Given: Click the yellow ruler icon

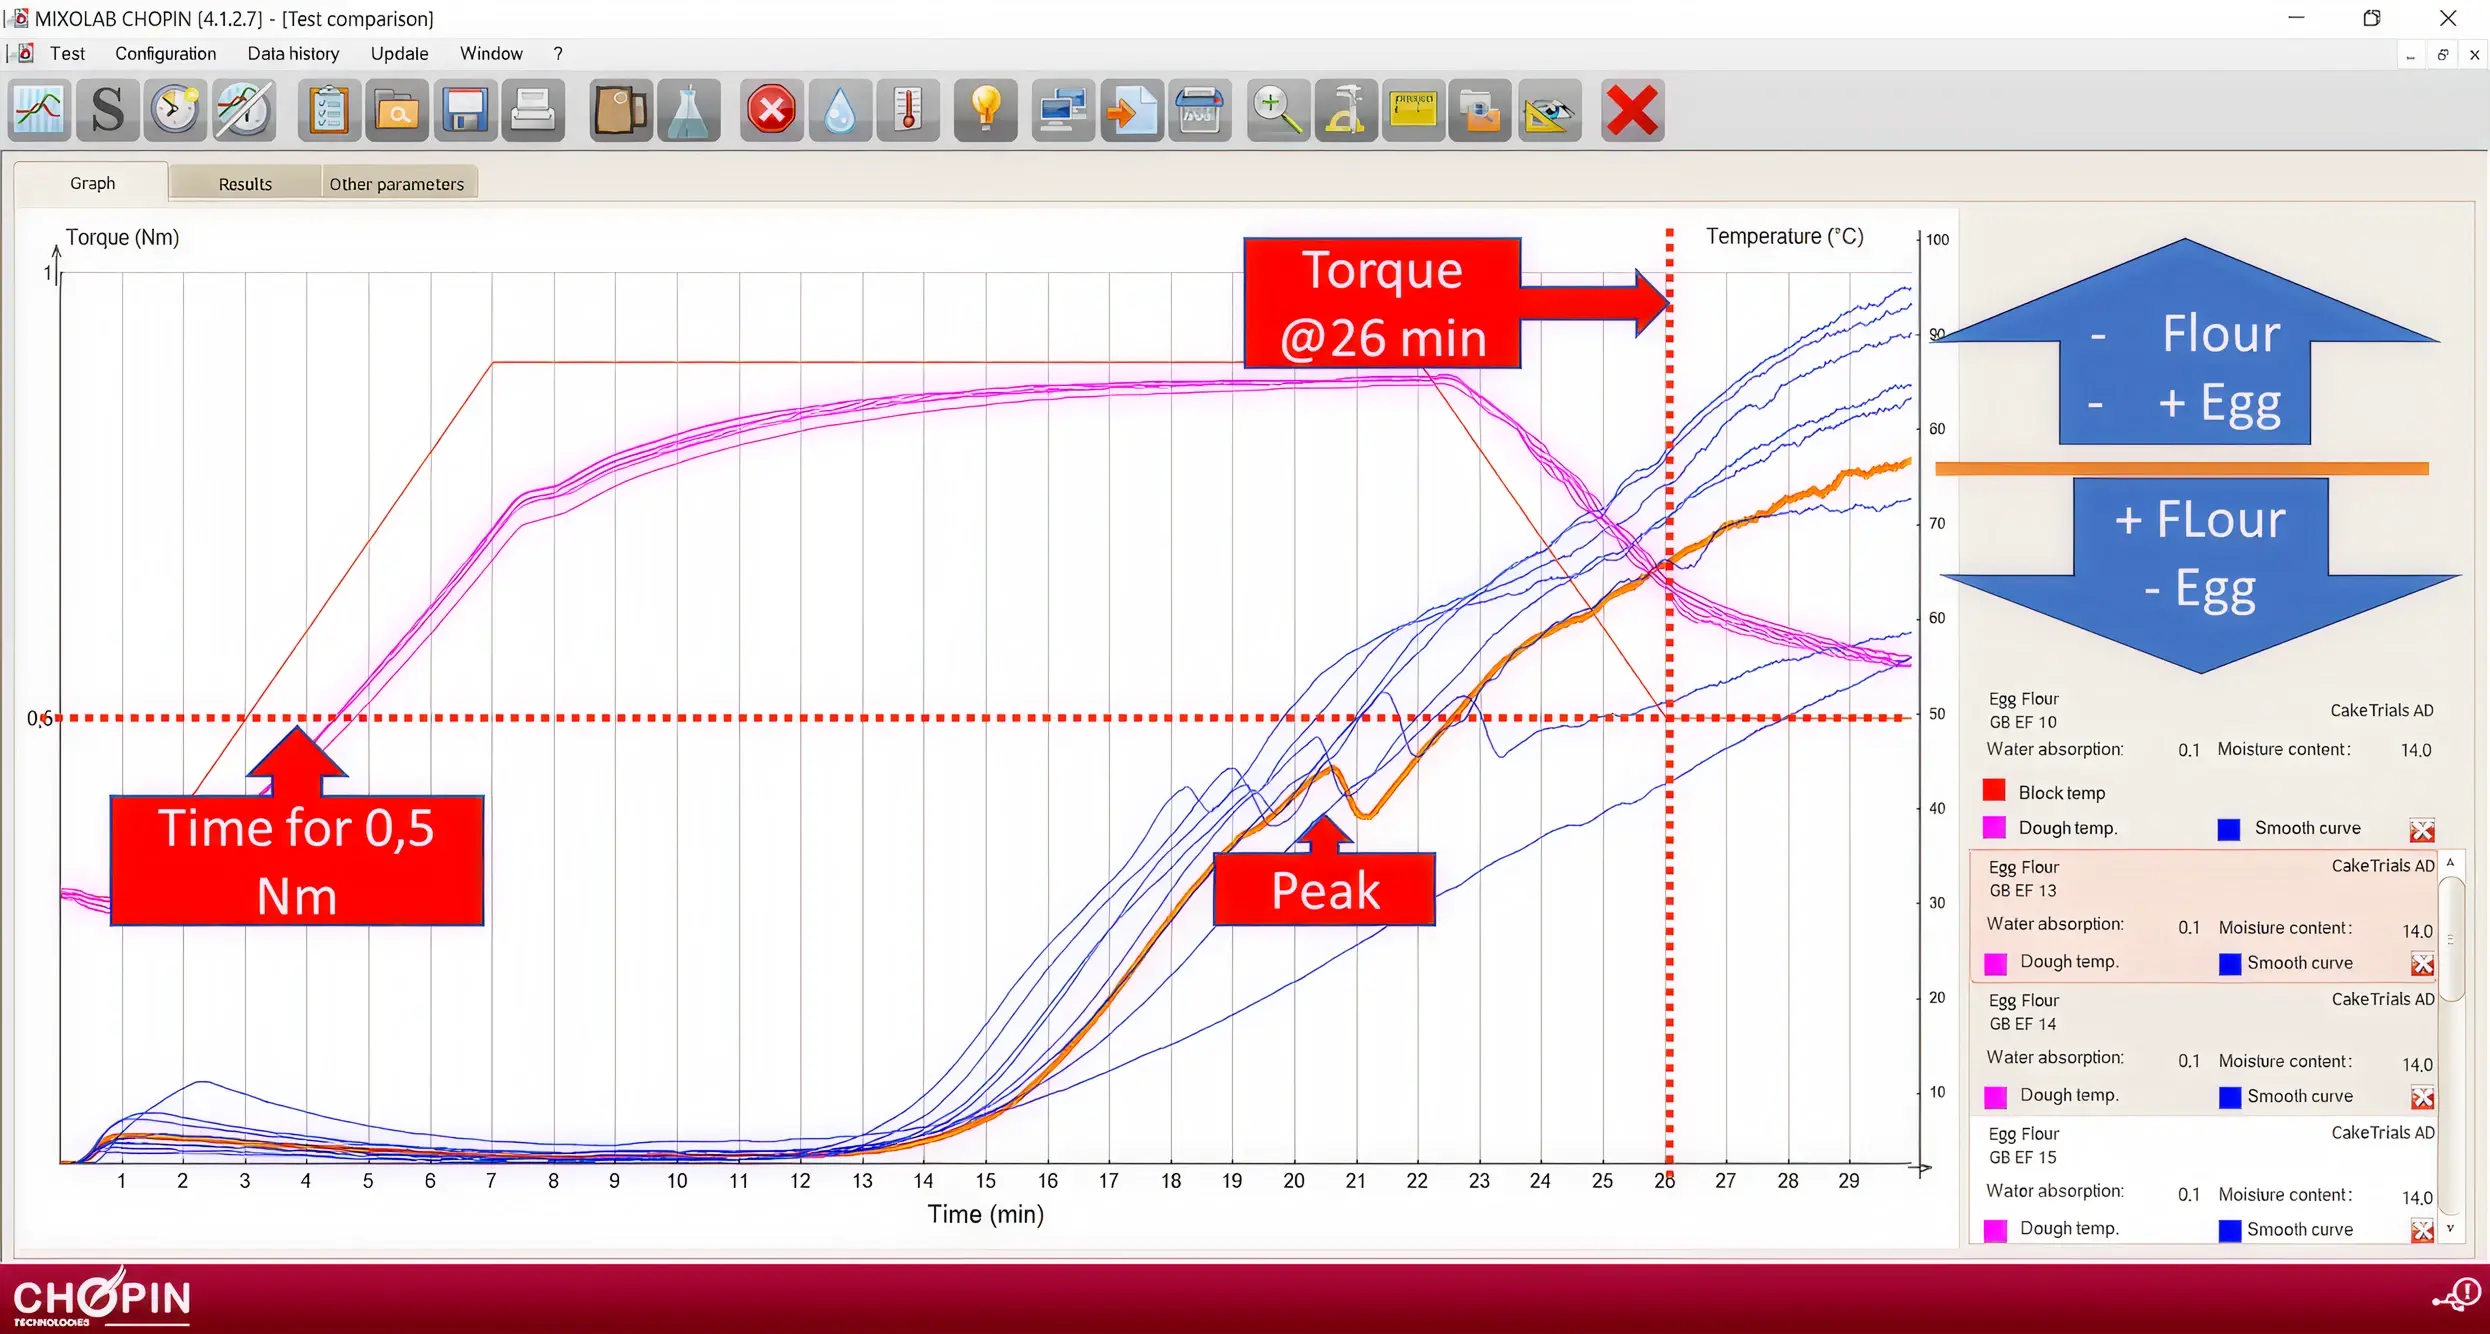Looking at the screenshot, I should coord(1414,110).
